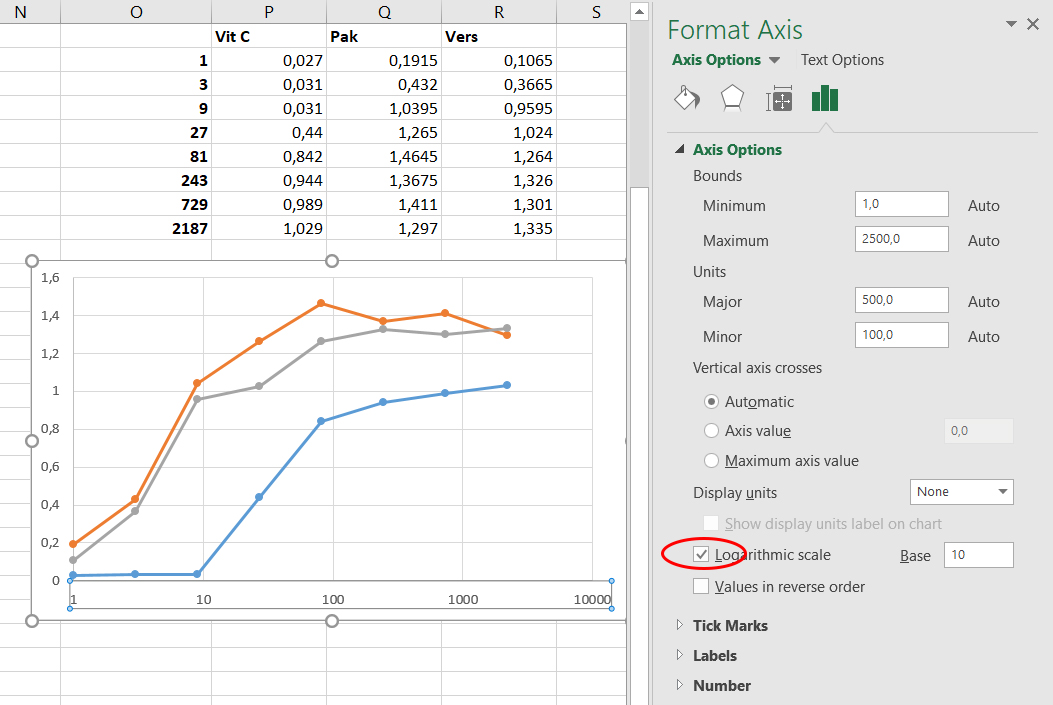The height and width of the screenshot is (705, 1053).
Task: Open the Format Axis pane options arrow
Action: (x=1012, y=24)
